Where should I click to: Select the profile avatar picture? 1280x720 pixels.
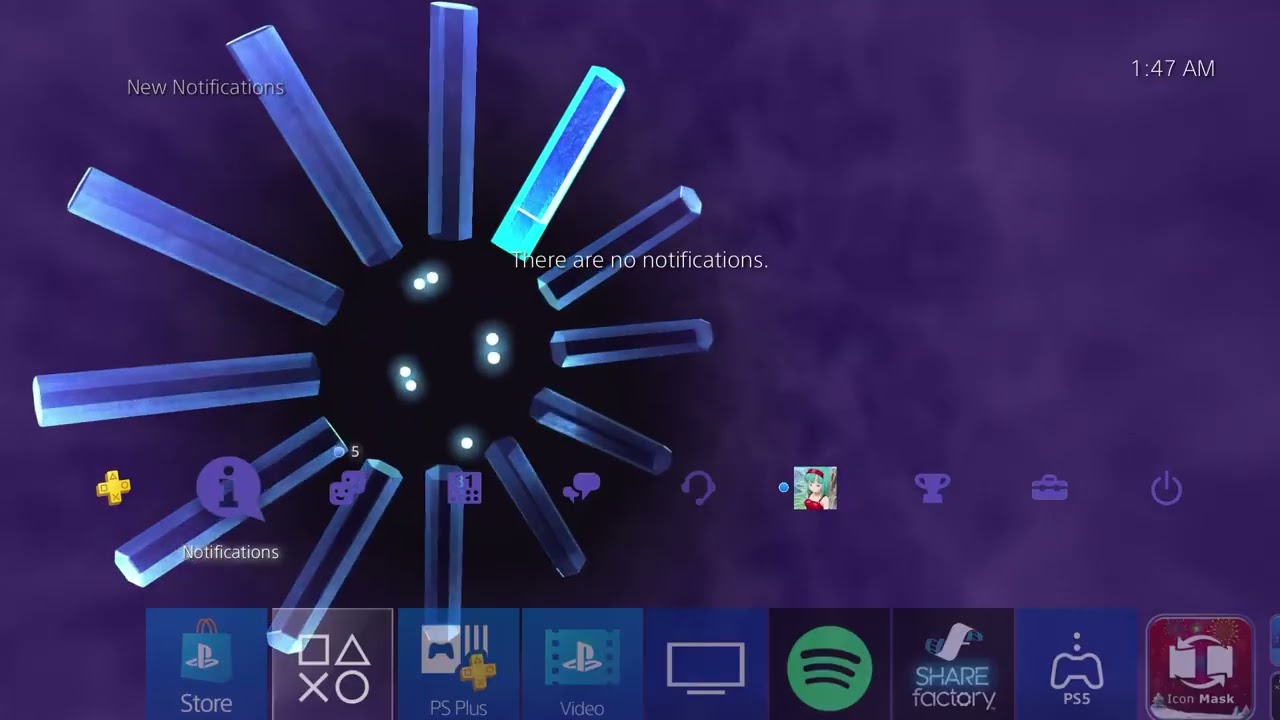815,488
